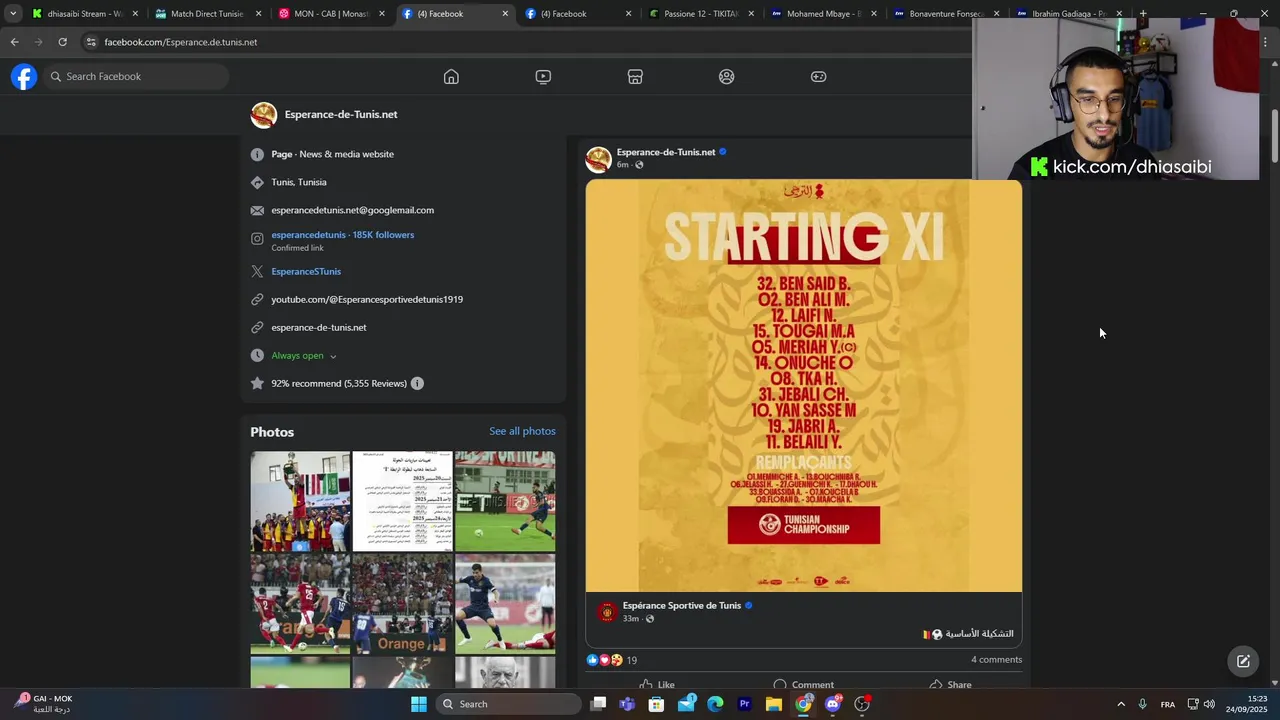Click the info icon beside 5,355 Reviews
1280x720 pixels.
click(417, 383)
